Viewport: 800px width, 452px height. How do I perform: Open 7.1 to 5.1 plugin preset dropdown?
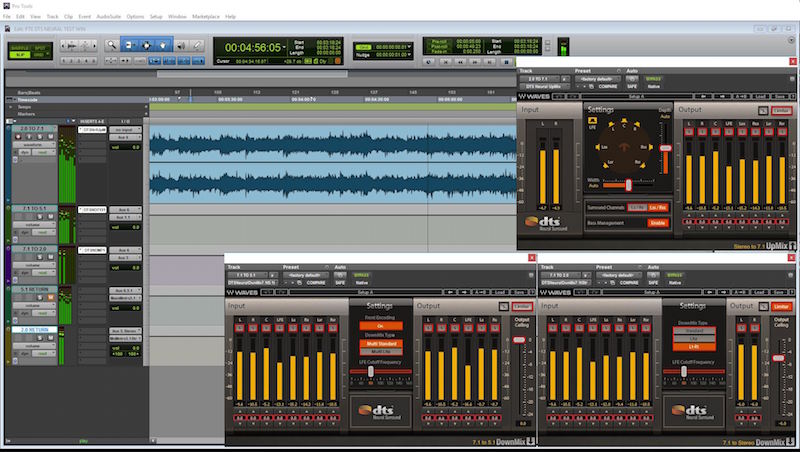tap(305, 275)
